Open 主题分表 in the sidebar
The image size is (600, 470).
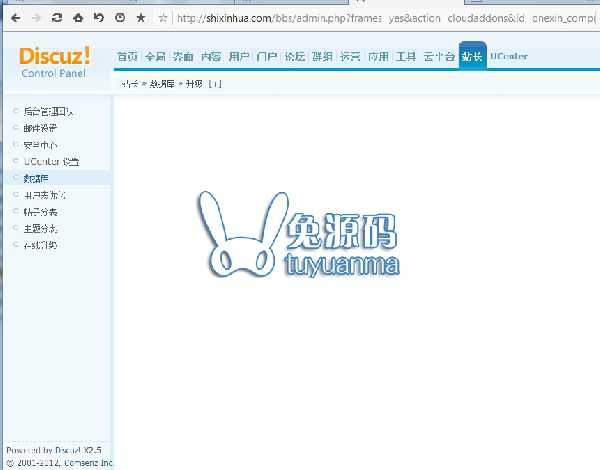pos(40,228)
